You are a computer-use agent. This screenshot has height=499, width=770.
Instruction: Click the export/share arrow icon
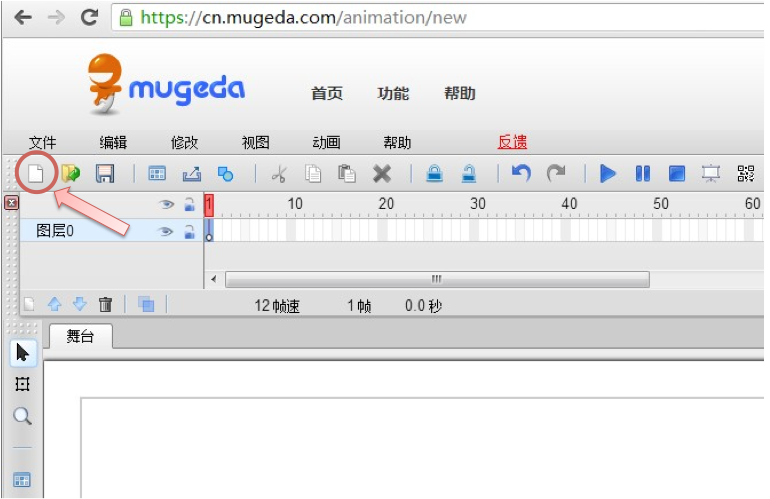click(x=192, y=173)
